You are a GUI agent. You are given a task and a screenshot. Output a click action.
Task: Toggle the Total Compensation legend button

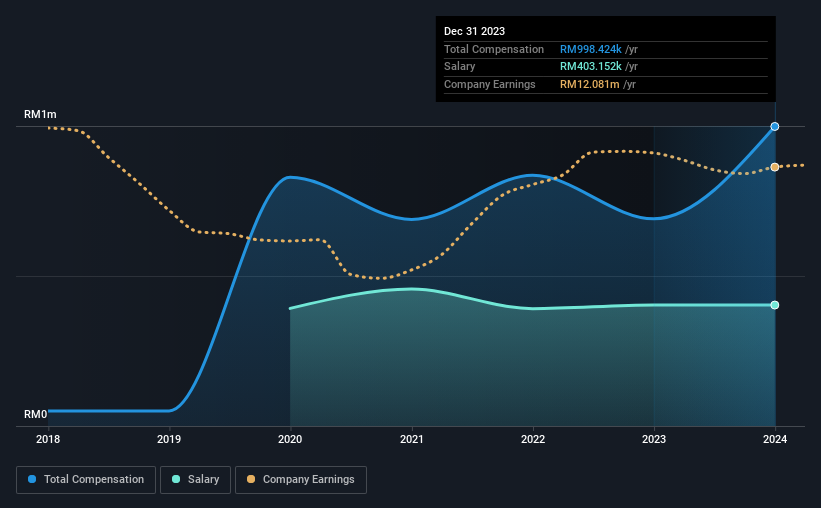coord(86,480)
